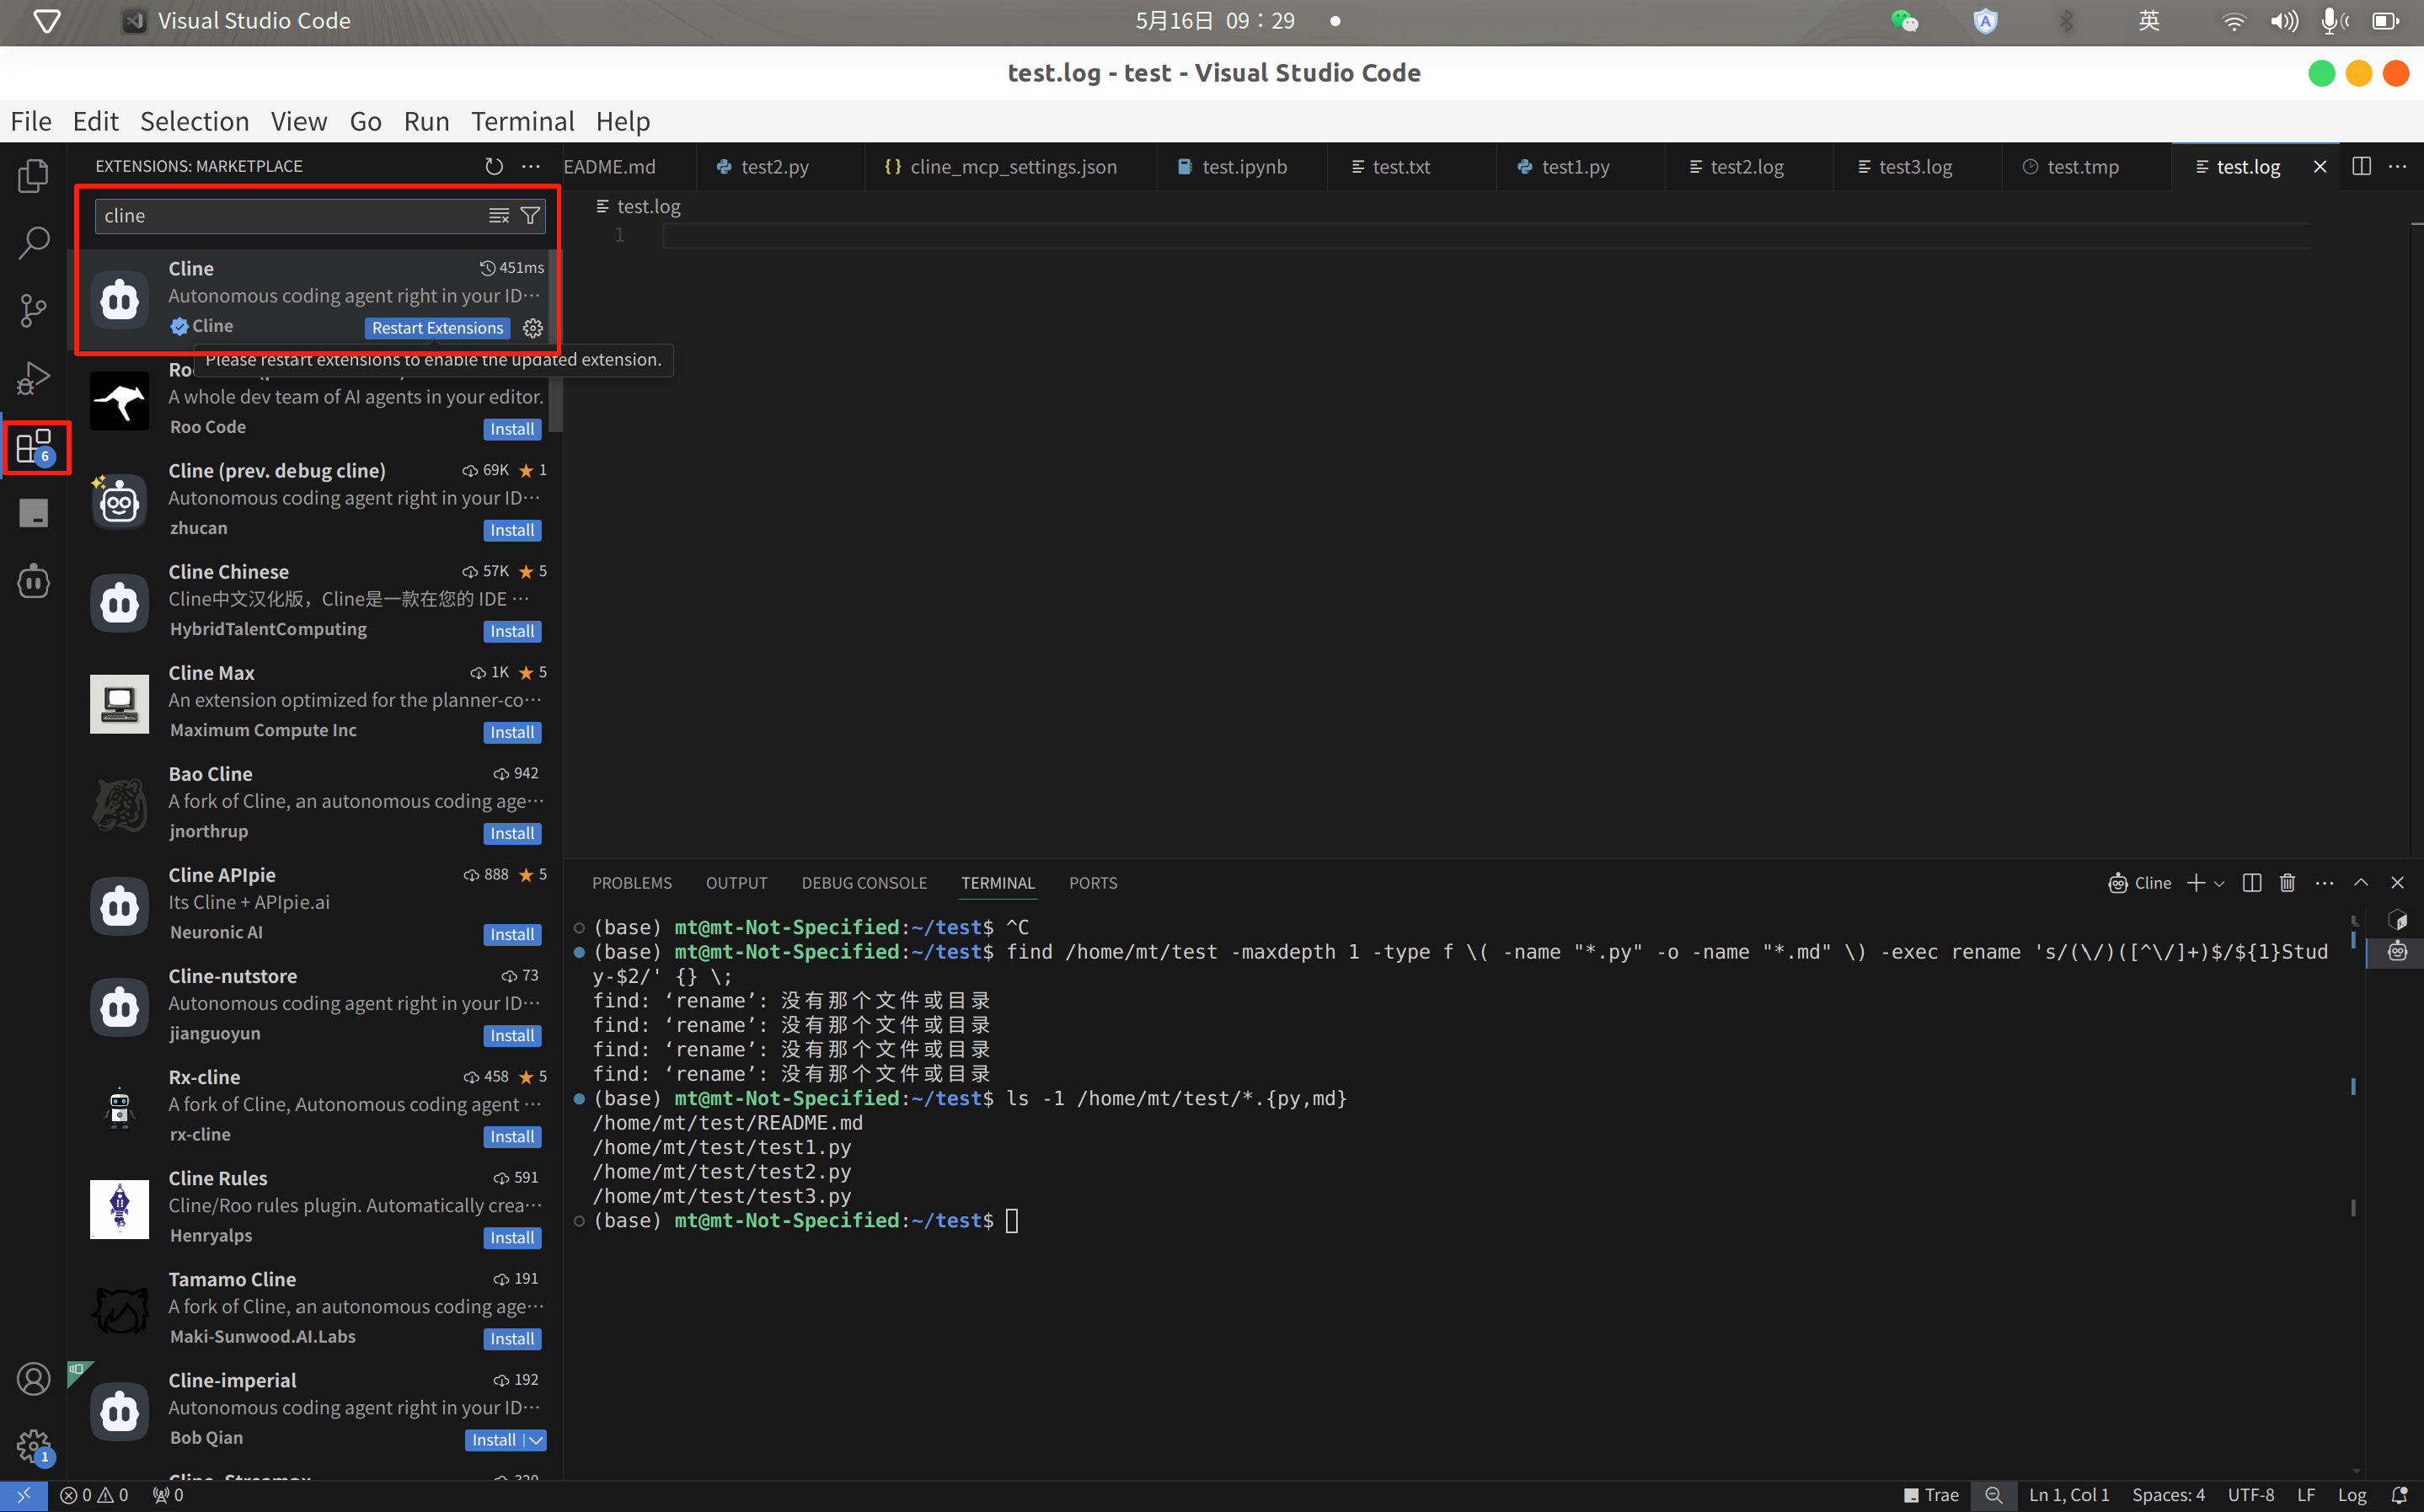Refresh the extensions marketplace list

(494, 166)
